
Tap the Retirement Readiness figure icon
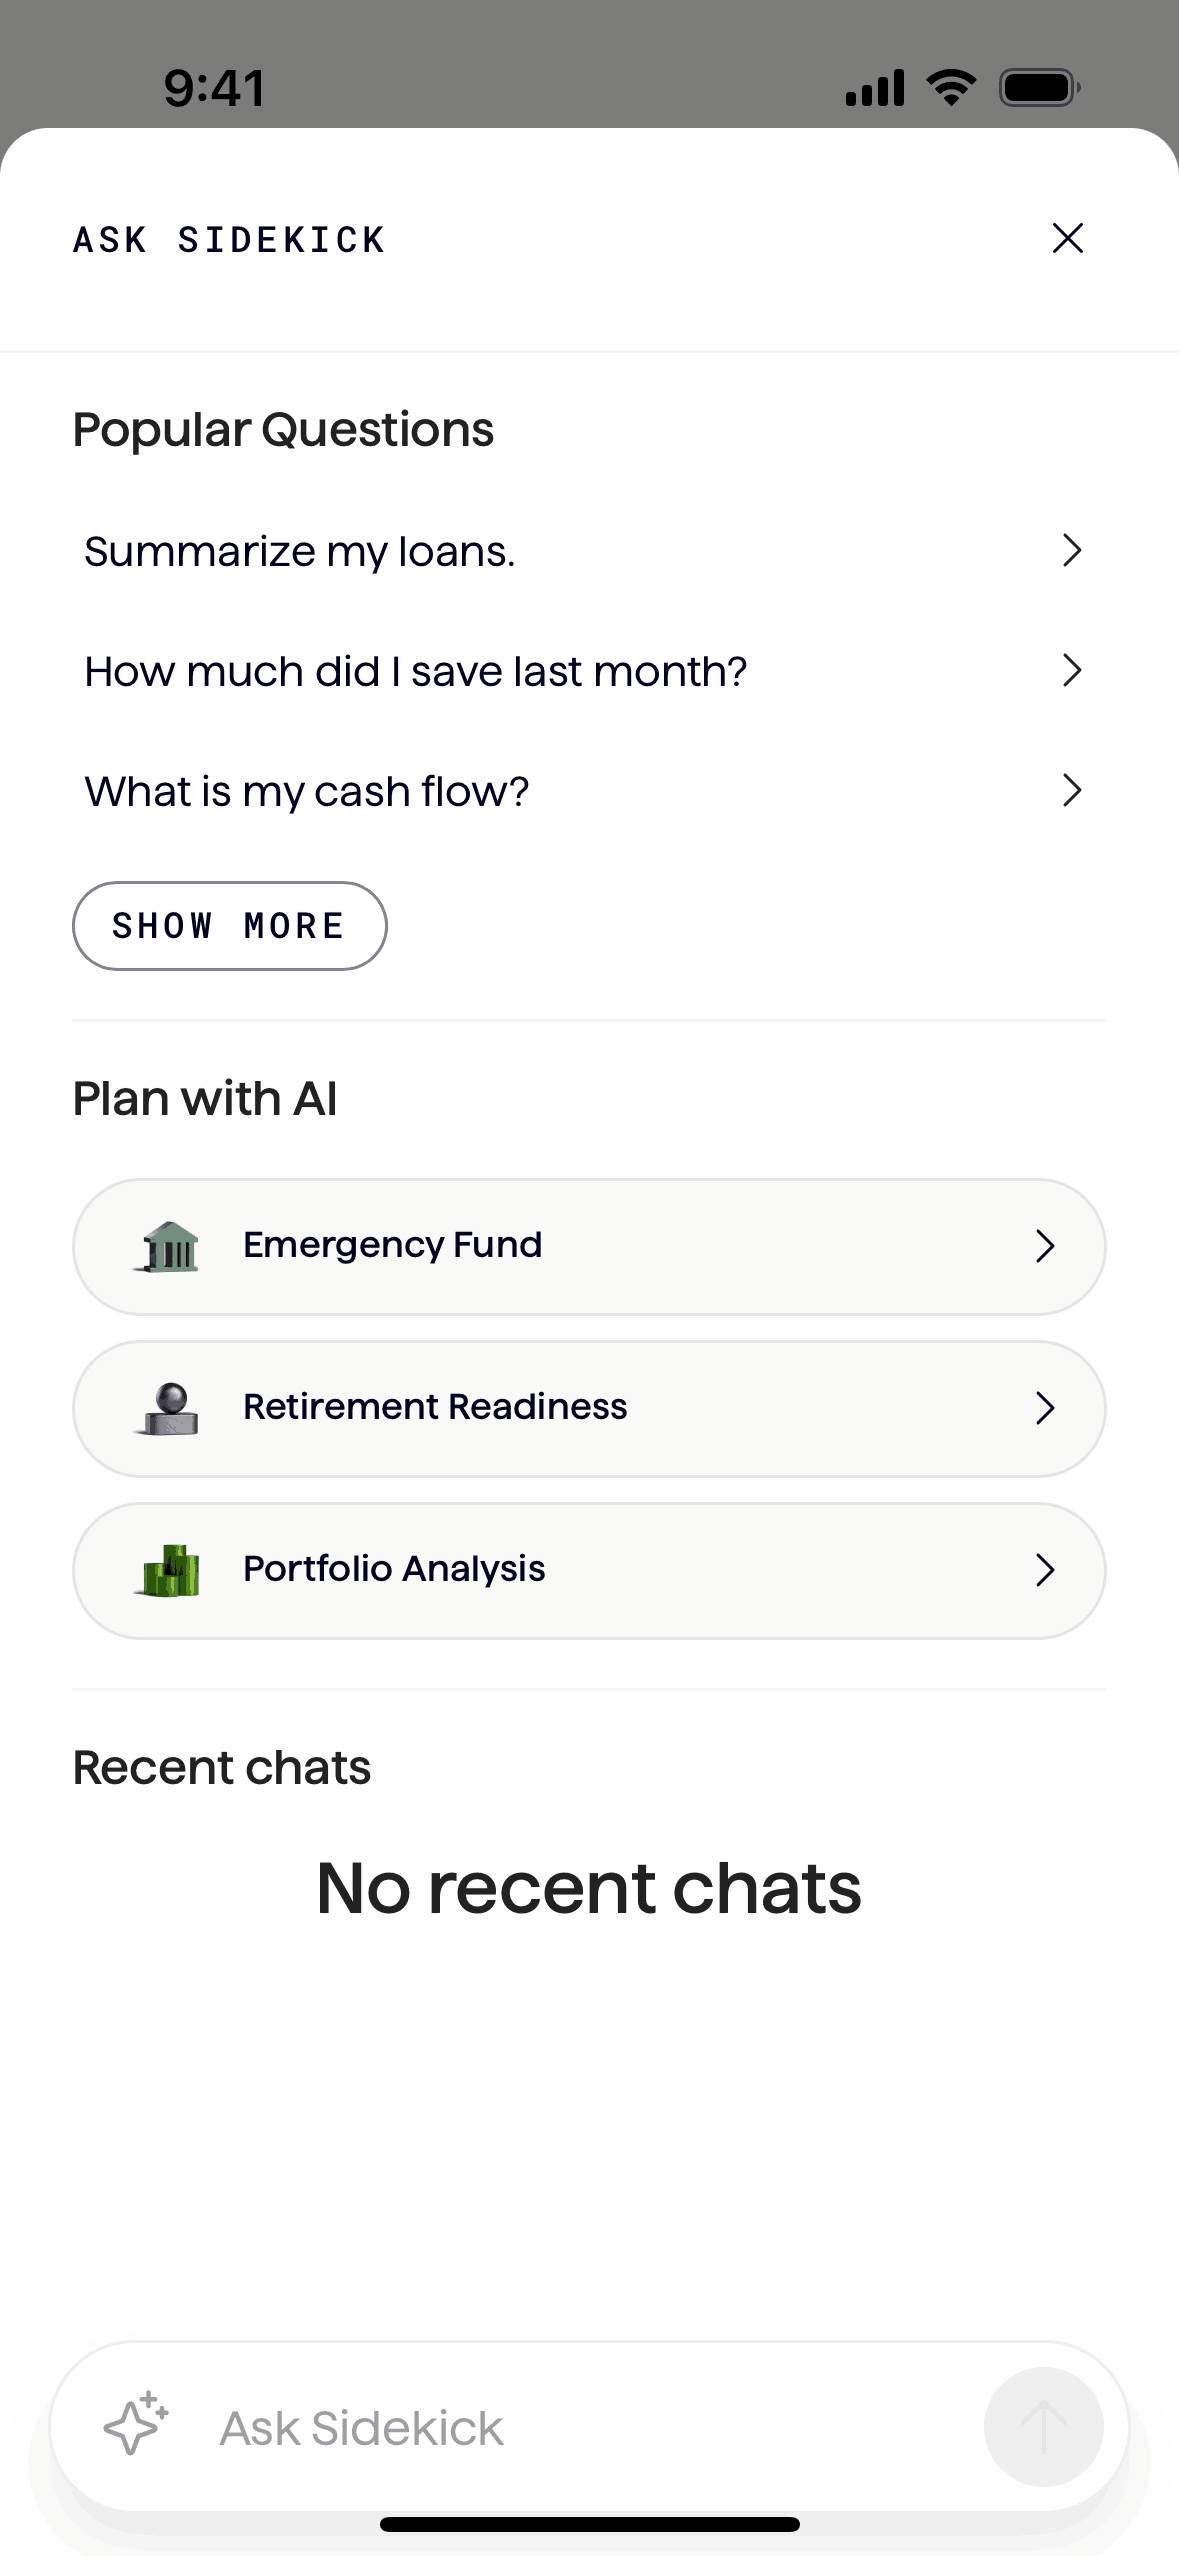point(168,1408)
